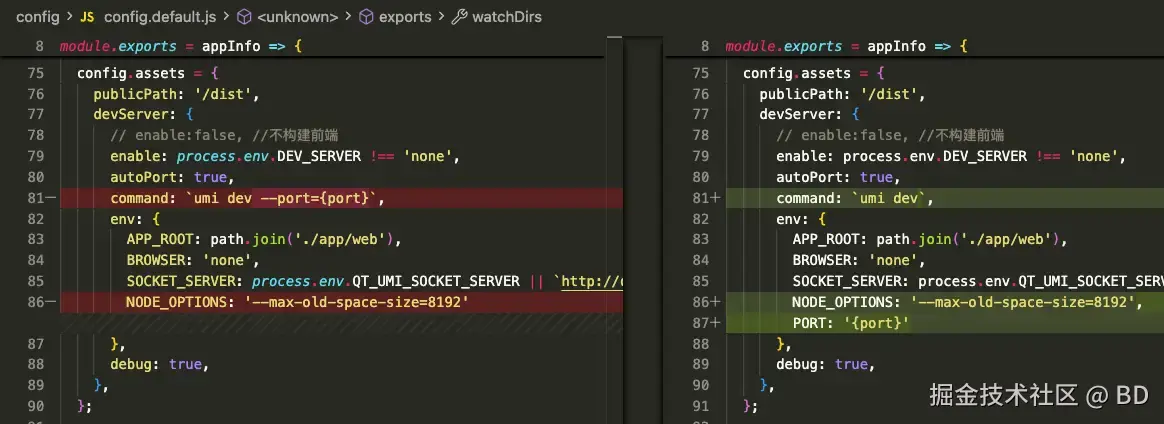Click the enable:false comment in left pane

point(225,135)
